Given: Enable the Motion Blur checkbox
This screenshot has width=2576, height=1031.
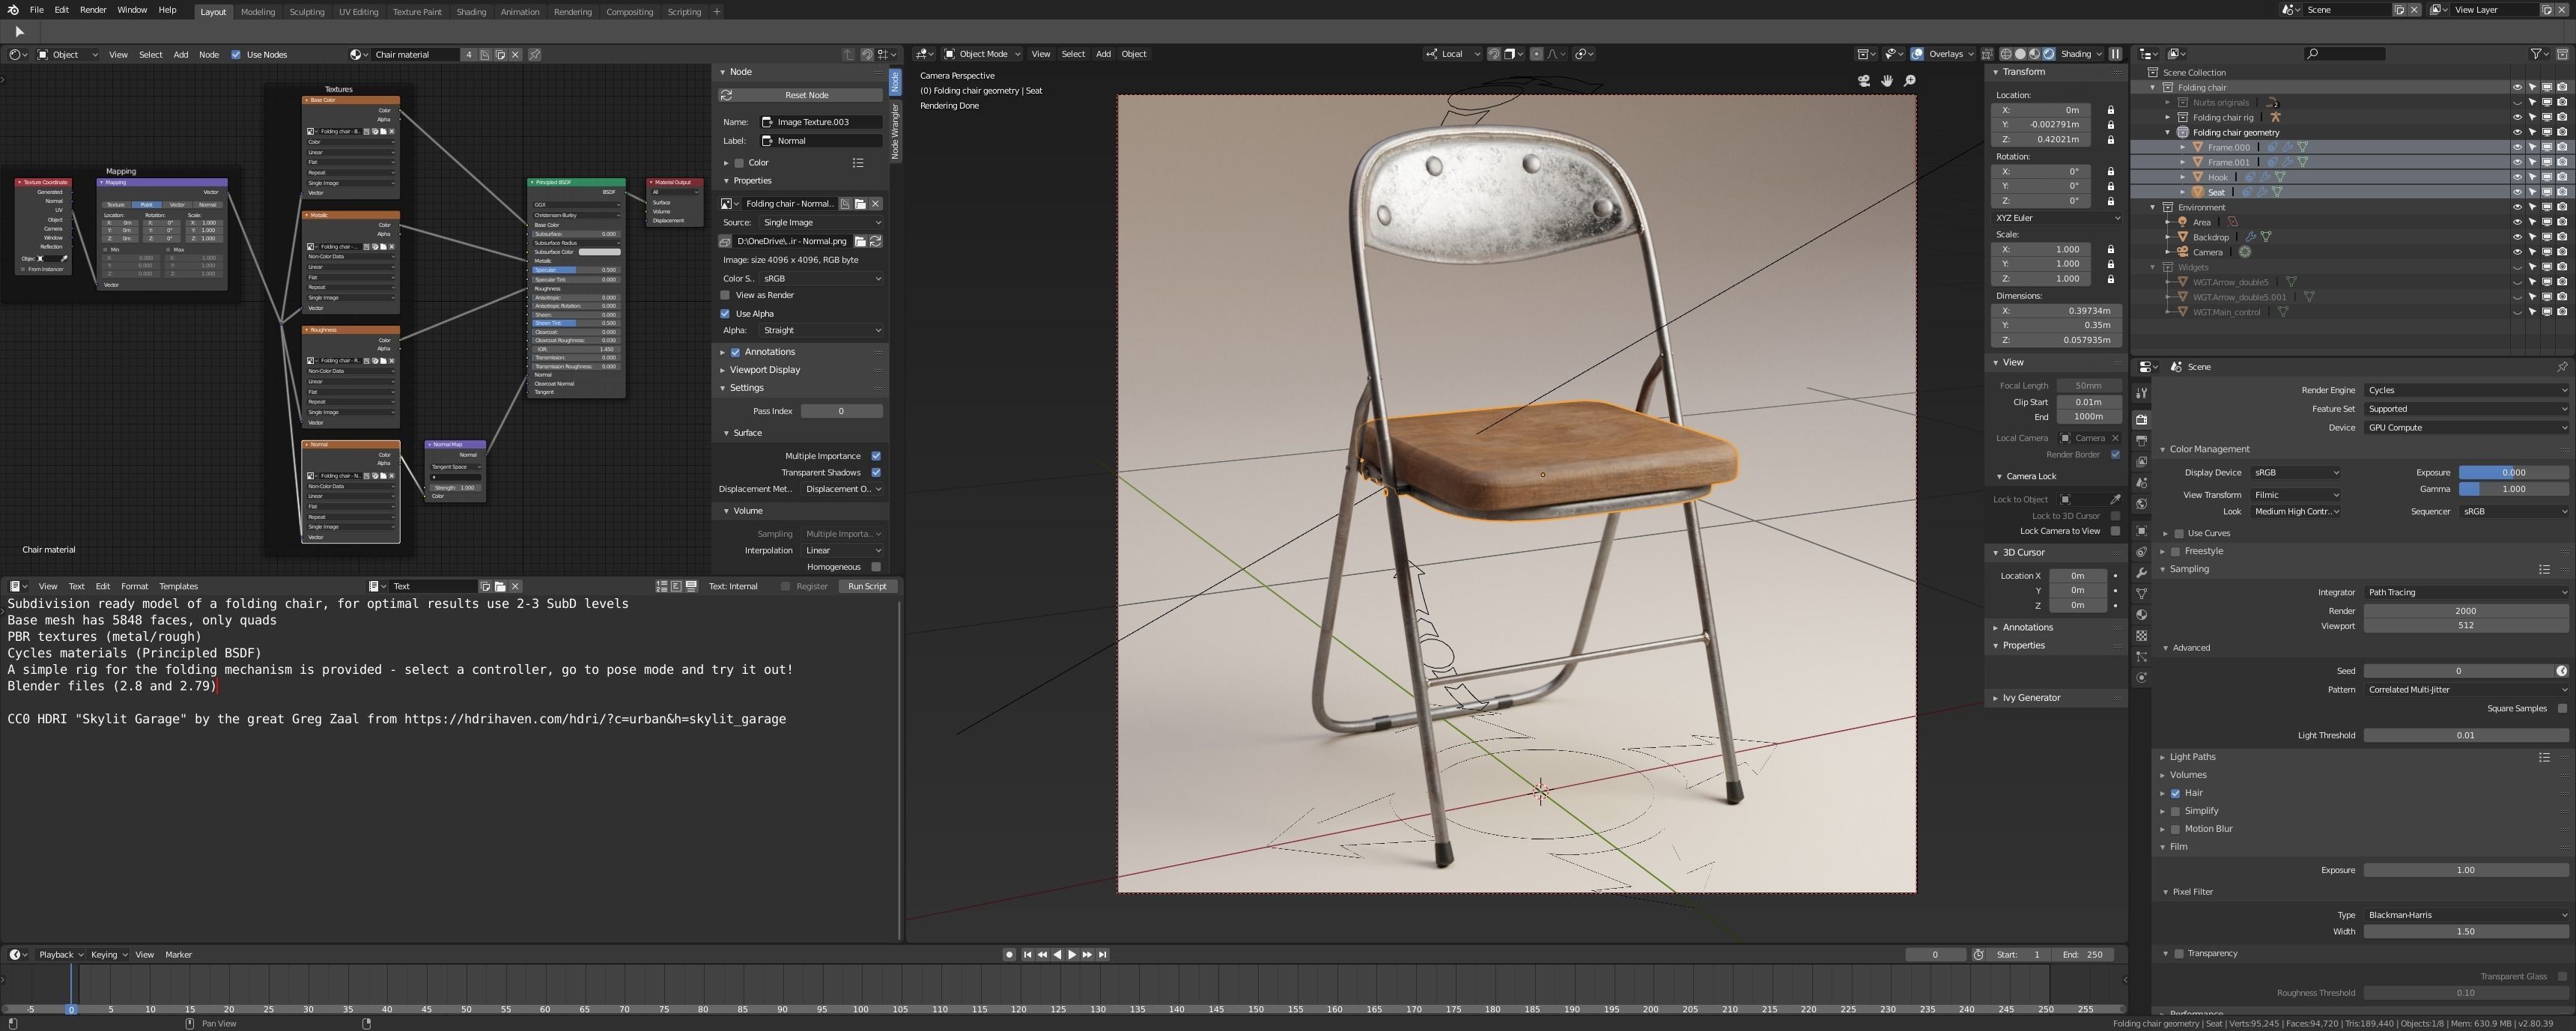Looking at the screenshot, I should (2175, 829).
